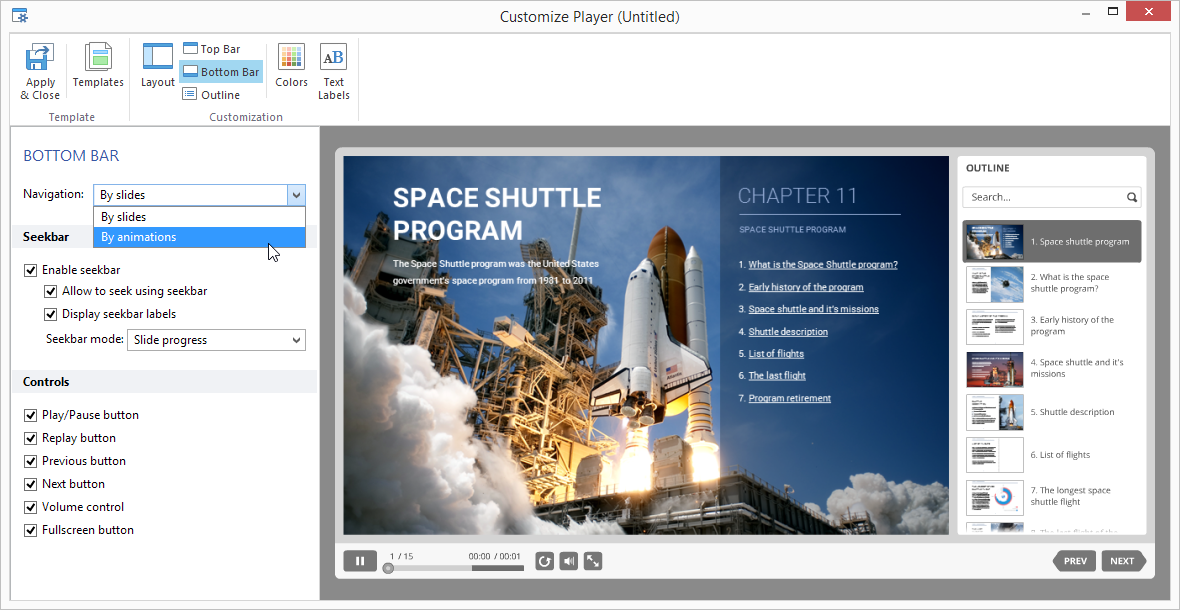Click the window's app icon in title bar
The width and height of the screenshot is (1180, 610).
tap(20, 15)
